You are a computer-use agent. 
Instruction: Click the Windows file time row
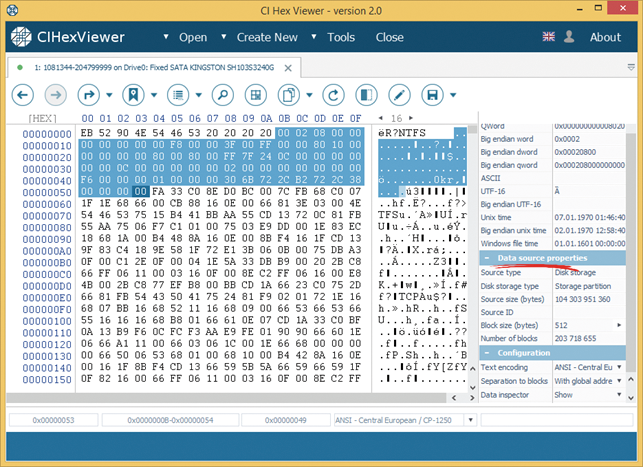(x=553, y=244)
